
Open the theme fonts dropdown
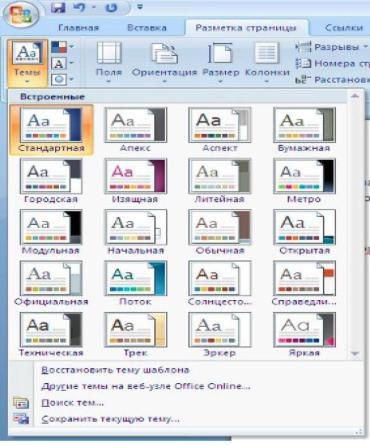point(62,63)
